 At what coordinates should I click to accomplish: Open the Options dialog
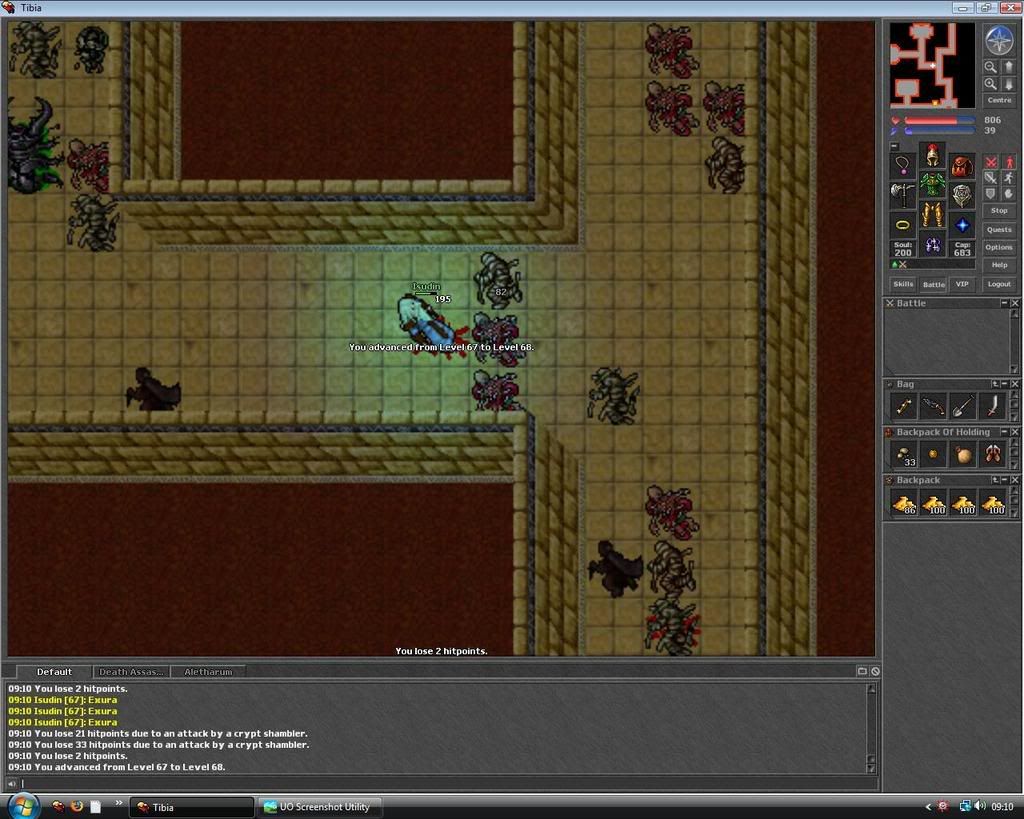(x=999, y=247)
